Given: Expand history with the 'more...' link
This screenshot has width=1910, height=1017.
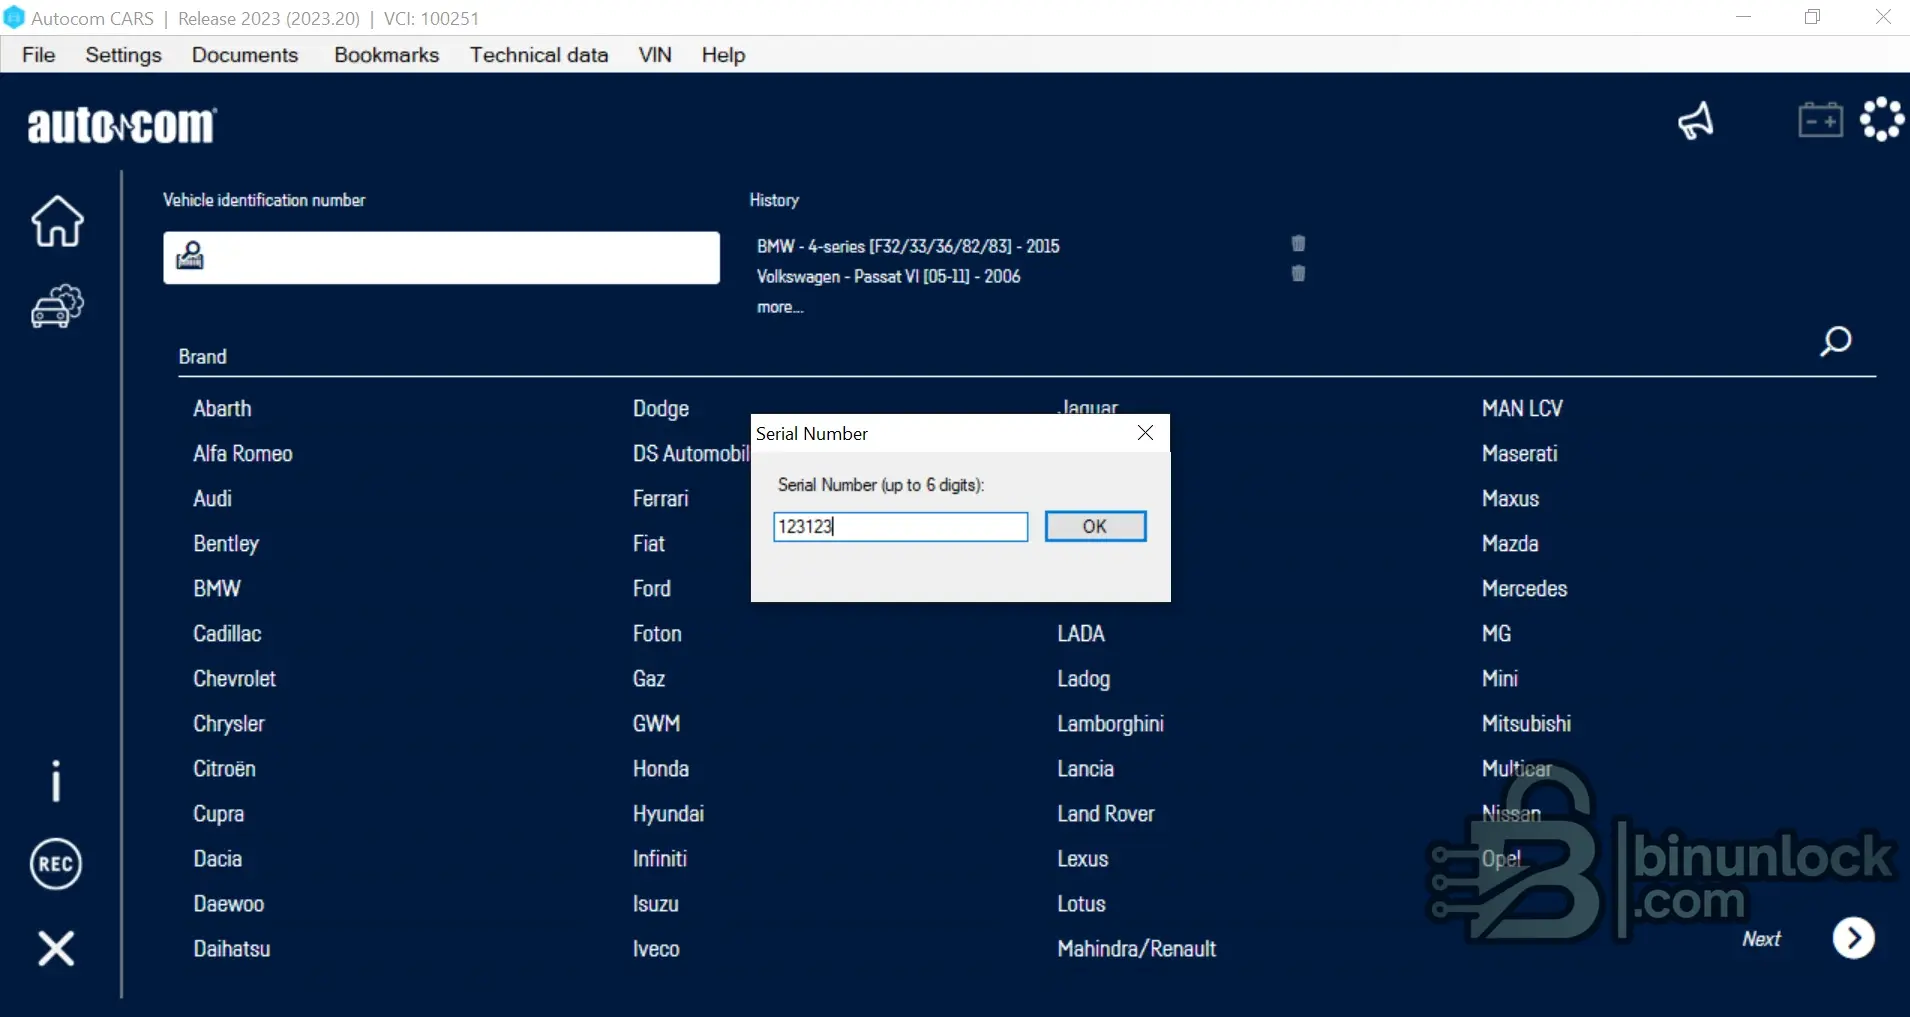Looking at the screenshot, I should tap(780, 308).
